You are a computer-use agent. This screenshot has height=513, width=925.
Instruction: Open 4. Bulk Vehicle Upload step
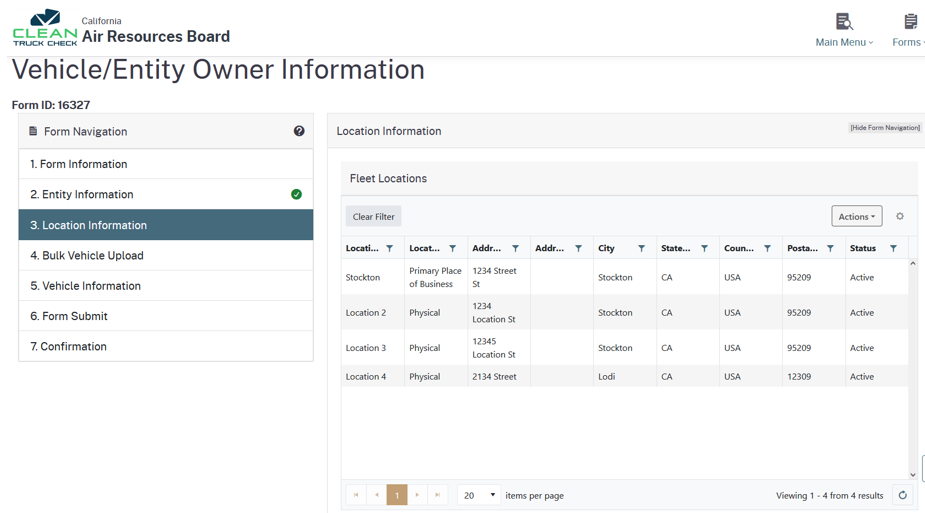[x=87, y=256]
